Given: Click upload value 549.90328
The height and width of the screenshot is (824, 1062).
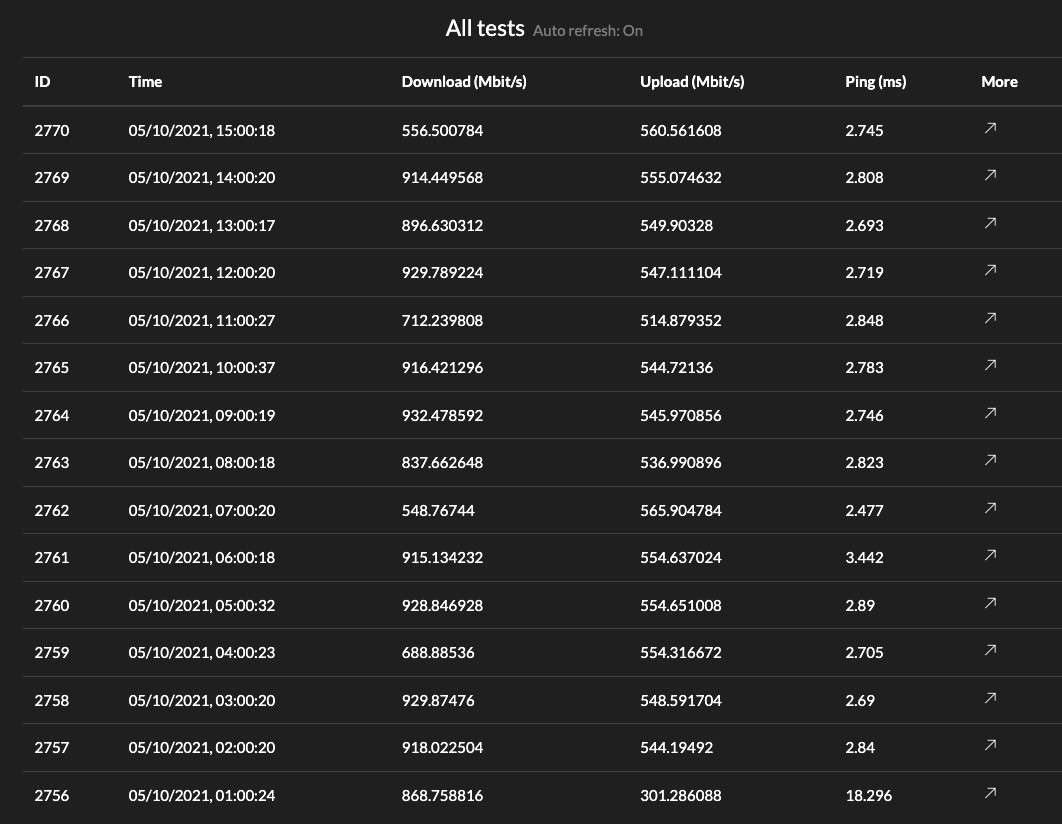Looking at the screenshot, I should click(677, 225).
